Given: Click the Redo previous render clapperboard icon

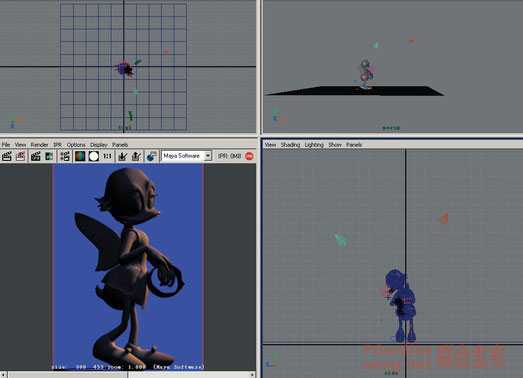Looking at the screenshot, I should tap(7, 156).
